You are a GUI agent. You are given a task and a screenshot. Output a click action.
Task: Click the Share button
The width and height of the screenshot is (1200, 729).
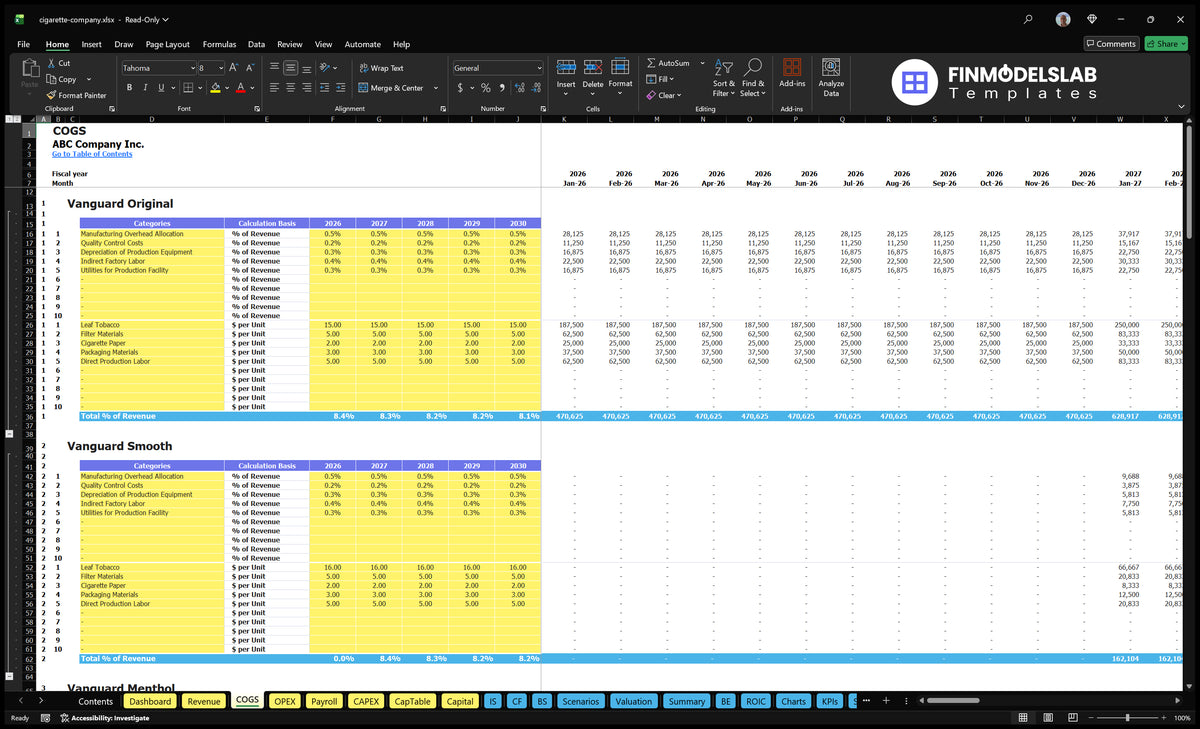[1165, 44]
